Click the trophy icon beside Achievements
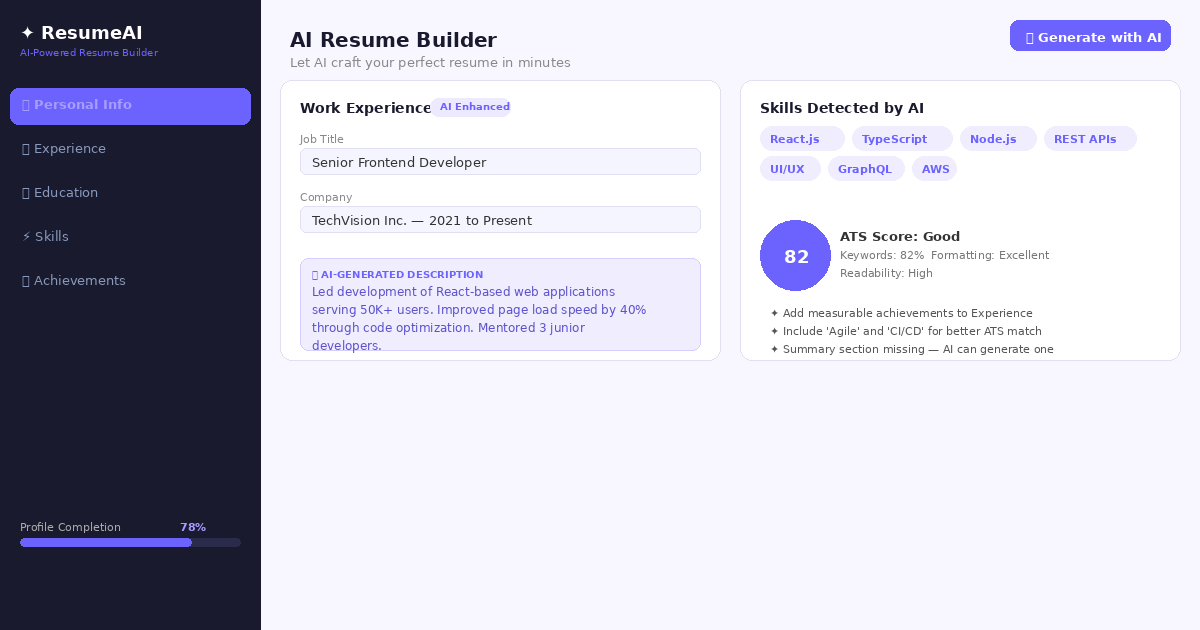Image resolution: width=1200 pixels, height=630 pixels. click(x=26, y=280)
